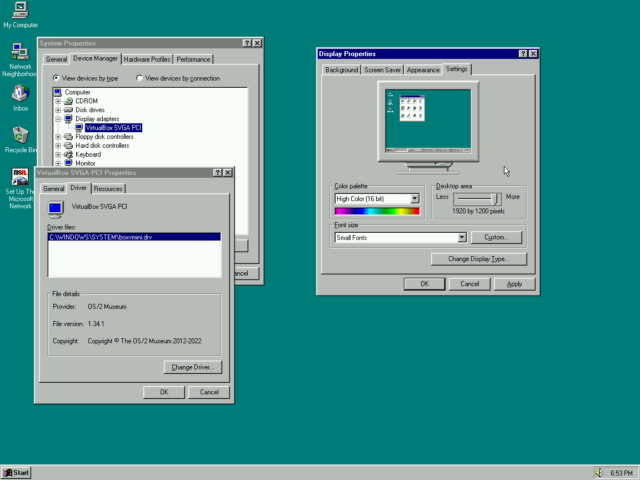Expand the Floppy disk controllers node

pyautogui.click(x=58, y=137)
